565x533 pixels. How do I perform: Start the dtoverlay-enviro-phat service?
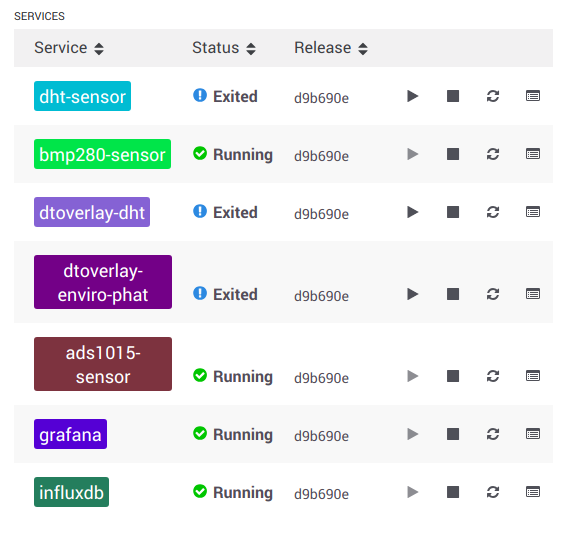tap(413, 294)
